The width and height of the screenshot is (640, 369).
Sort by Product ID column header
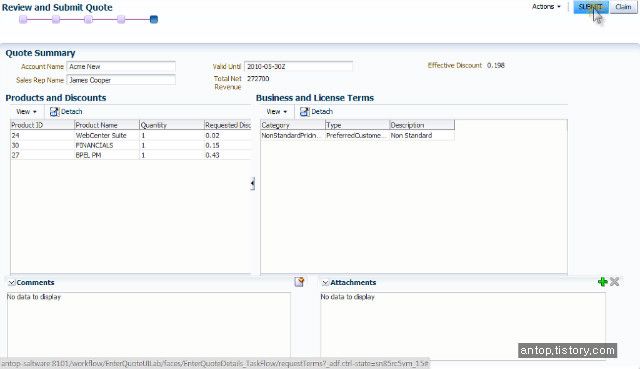42,125
